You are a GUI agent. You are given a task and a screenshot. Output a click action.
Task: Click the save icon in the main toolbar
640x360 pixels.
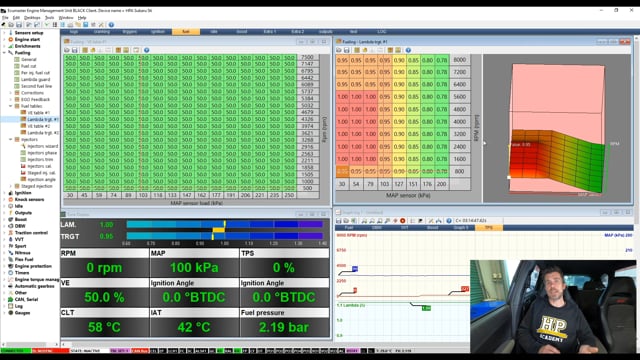pyautogui.click(x=19, y=25)
